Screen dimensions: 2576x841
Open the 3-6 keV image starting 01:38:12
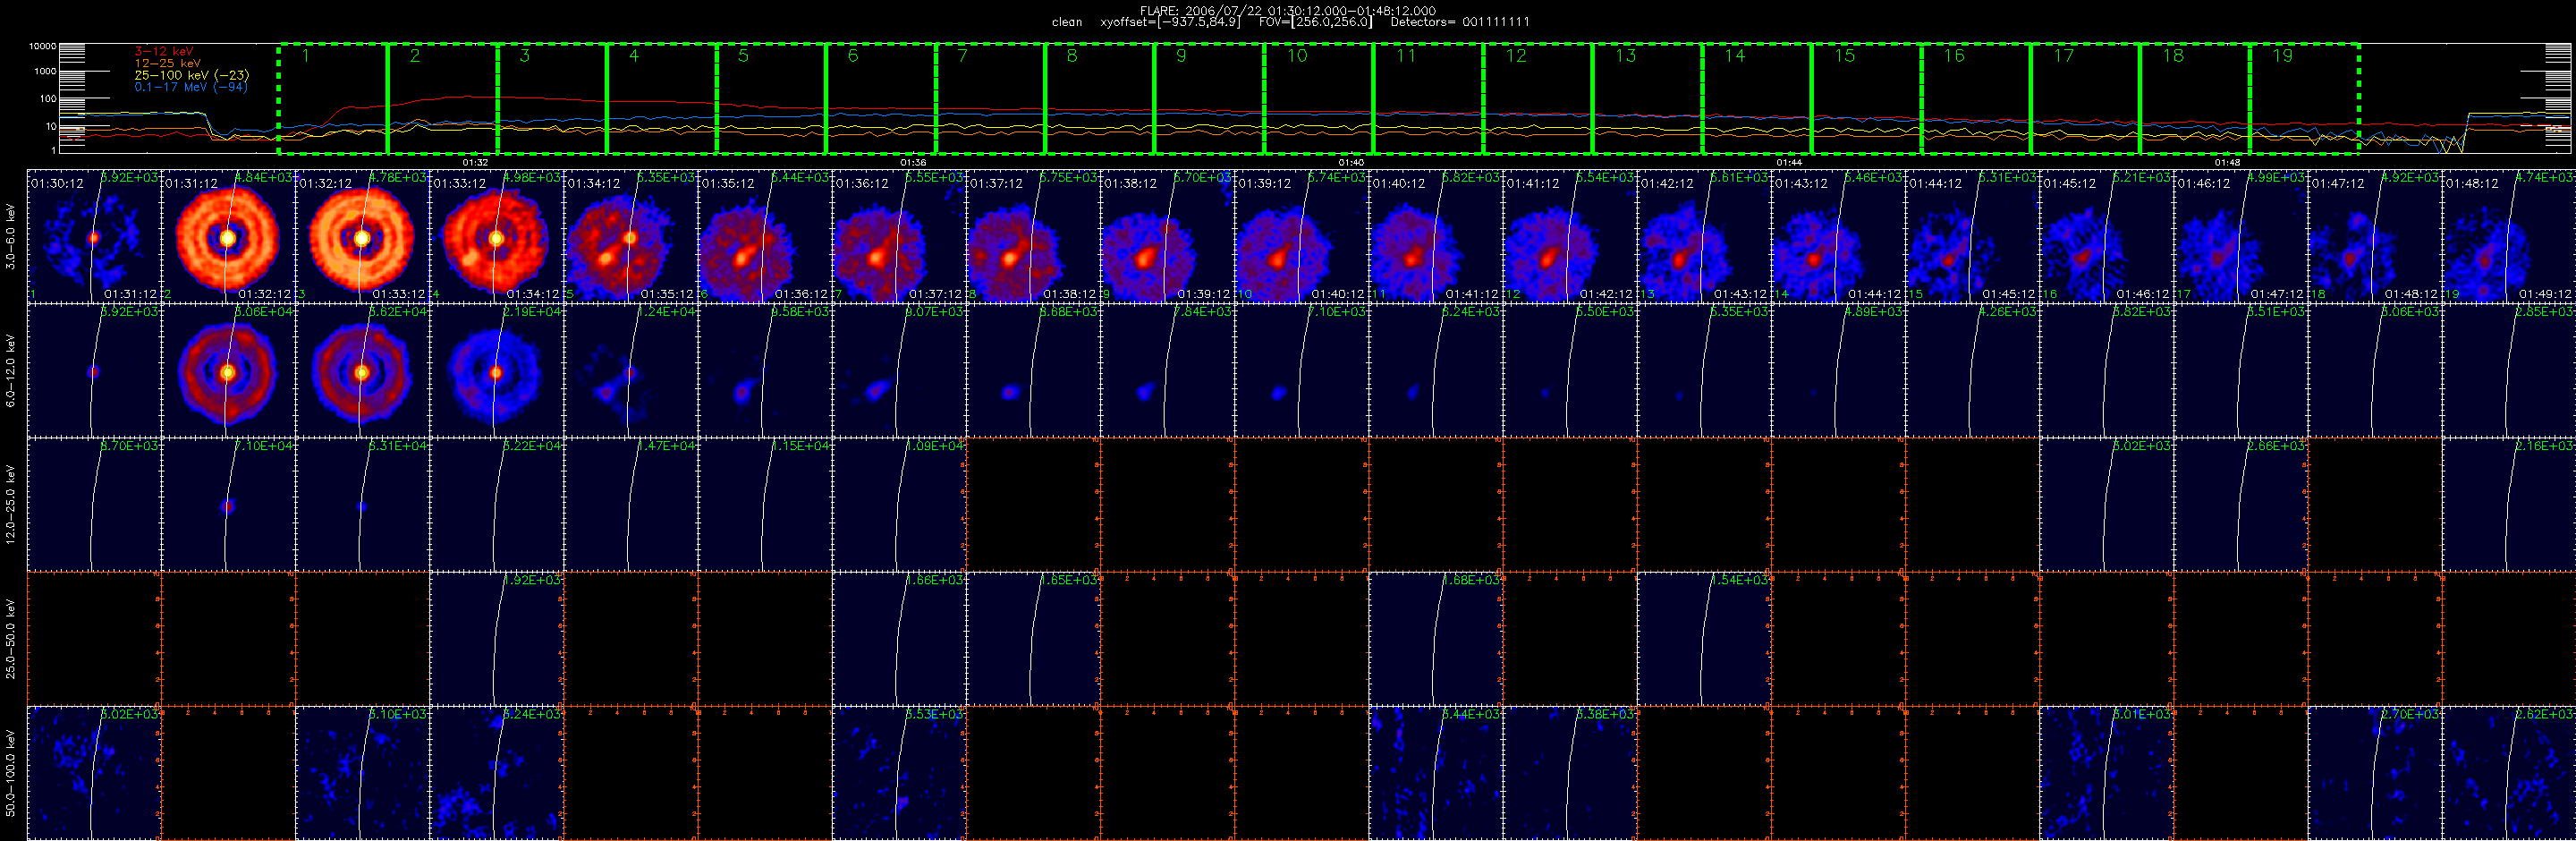(x=1167, y=236)
